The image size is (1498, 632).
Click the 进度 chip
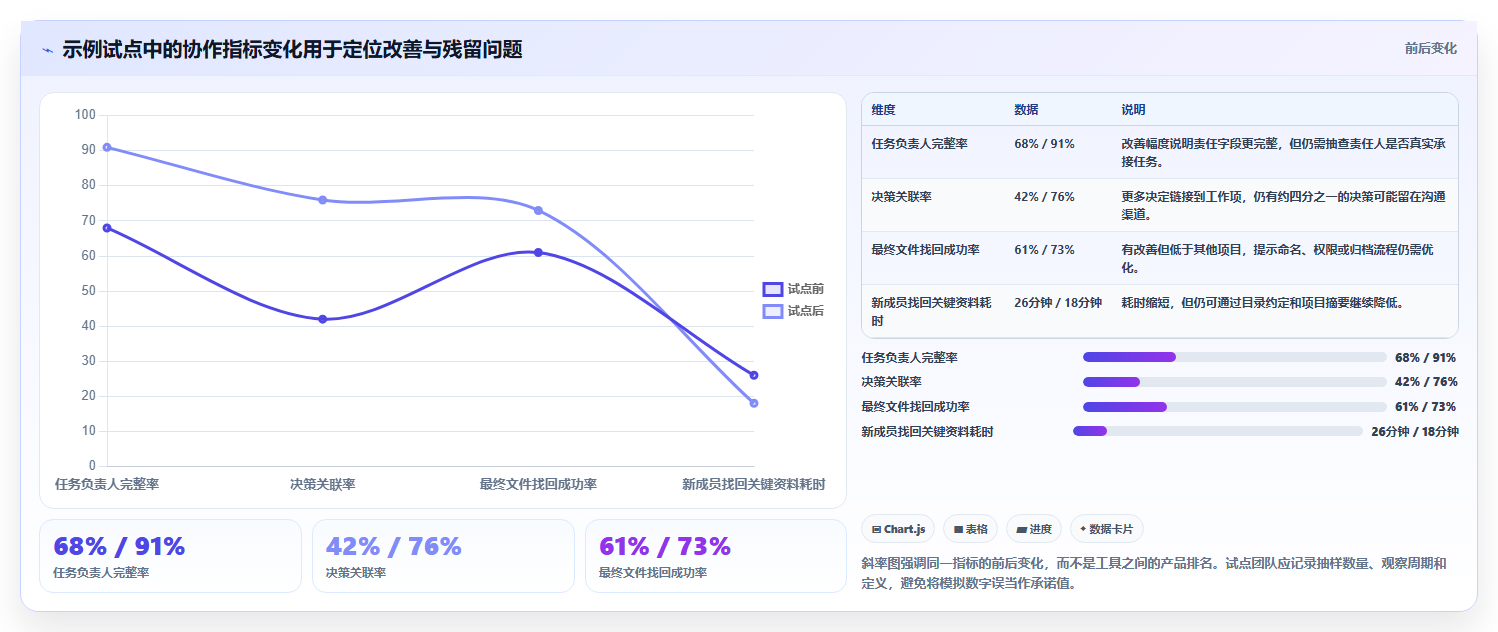tap(1034, 529)
